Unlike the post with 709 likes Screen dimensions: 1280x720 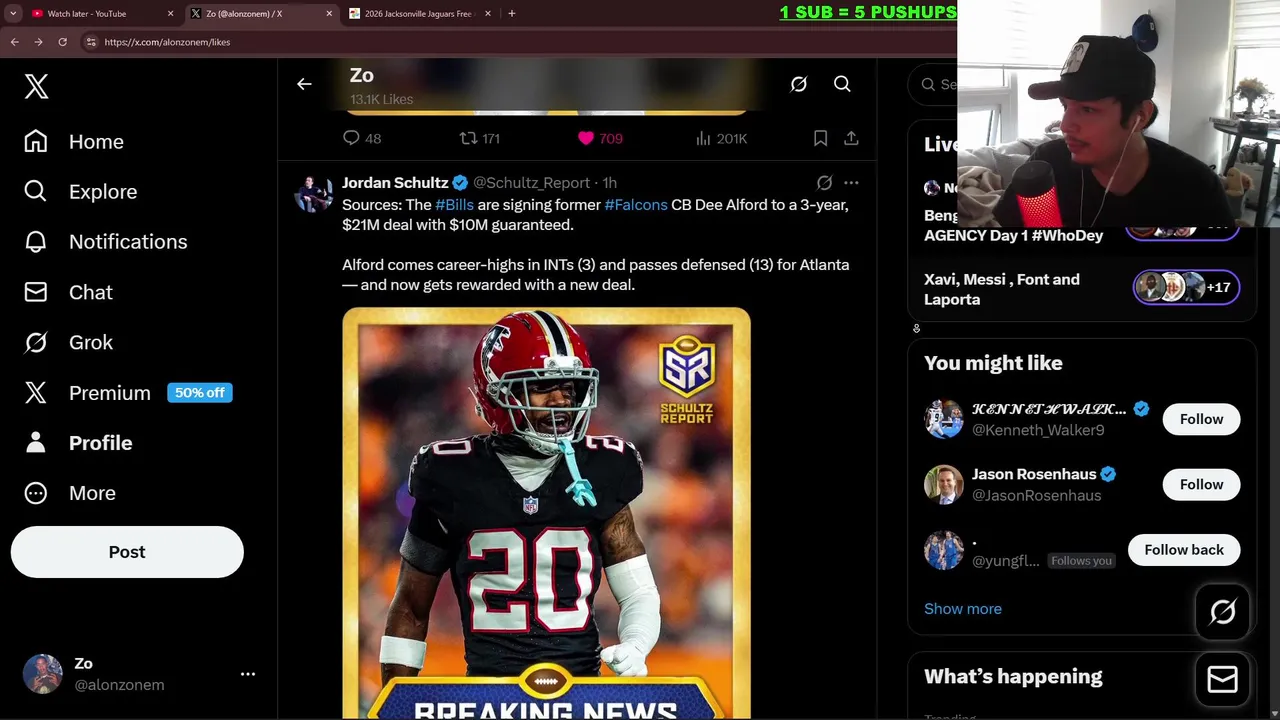point(586,138)
